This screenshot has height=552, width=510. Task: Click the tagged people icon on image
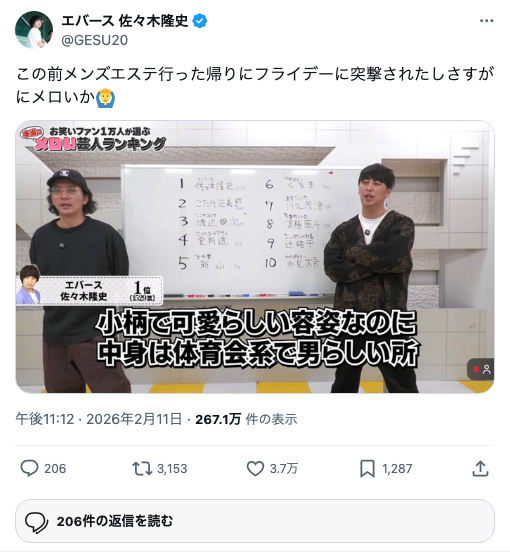click(x=481, y=369)
